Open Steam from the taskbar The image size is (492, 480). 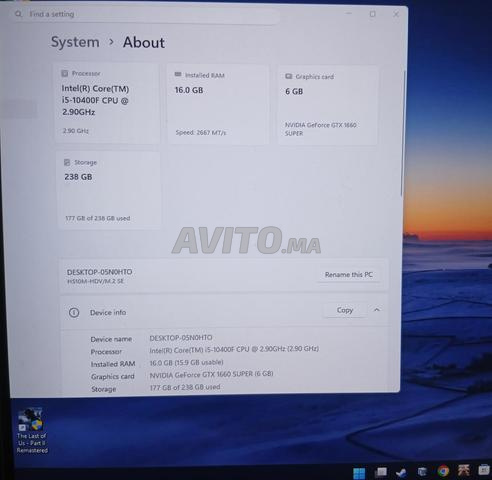pos(402,472)
